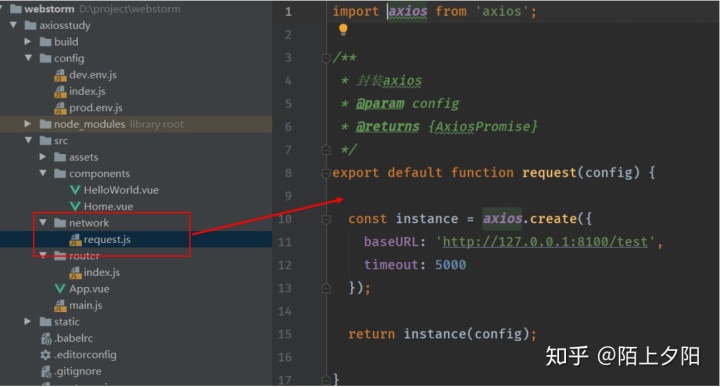This screenshot has height=387, width=720.
Task: Click the AxiosPromise type in the doc comment
Action: click(x=482, y=127)
